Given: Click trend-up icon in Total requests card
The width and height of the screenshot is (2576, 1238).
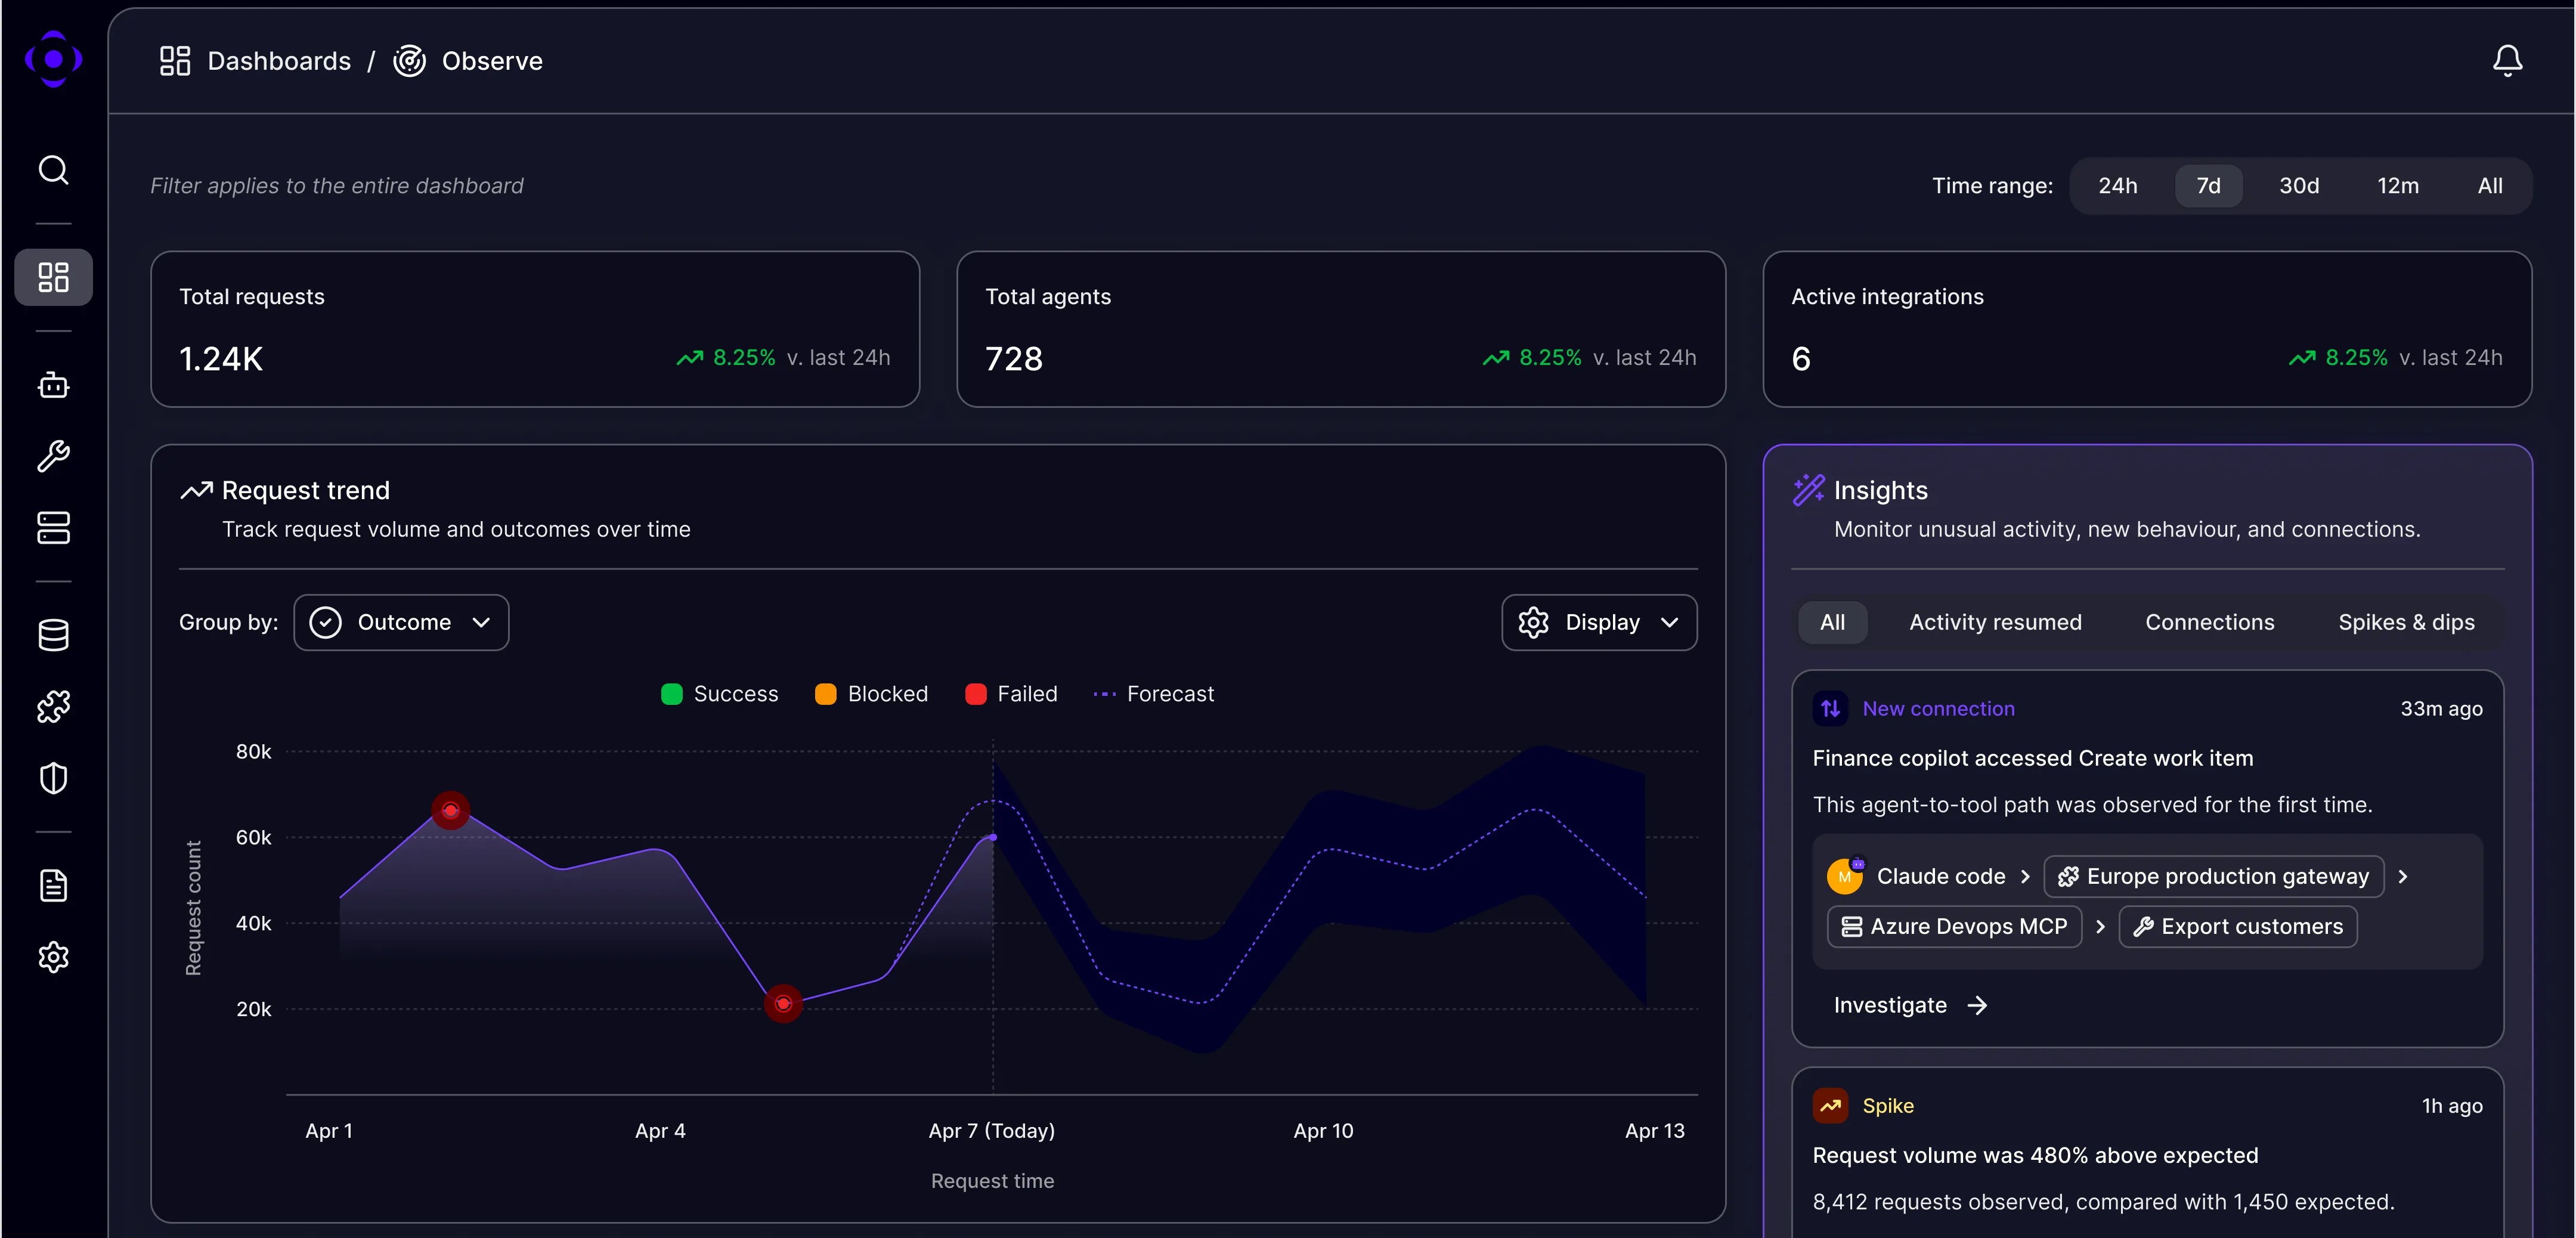Looking at the screenshot, I should pos(689,358).
